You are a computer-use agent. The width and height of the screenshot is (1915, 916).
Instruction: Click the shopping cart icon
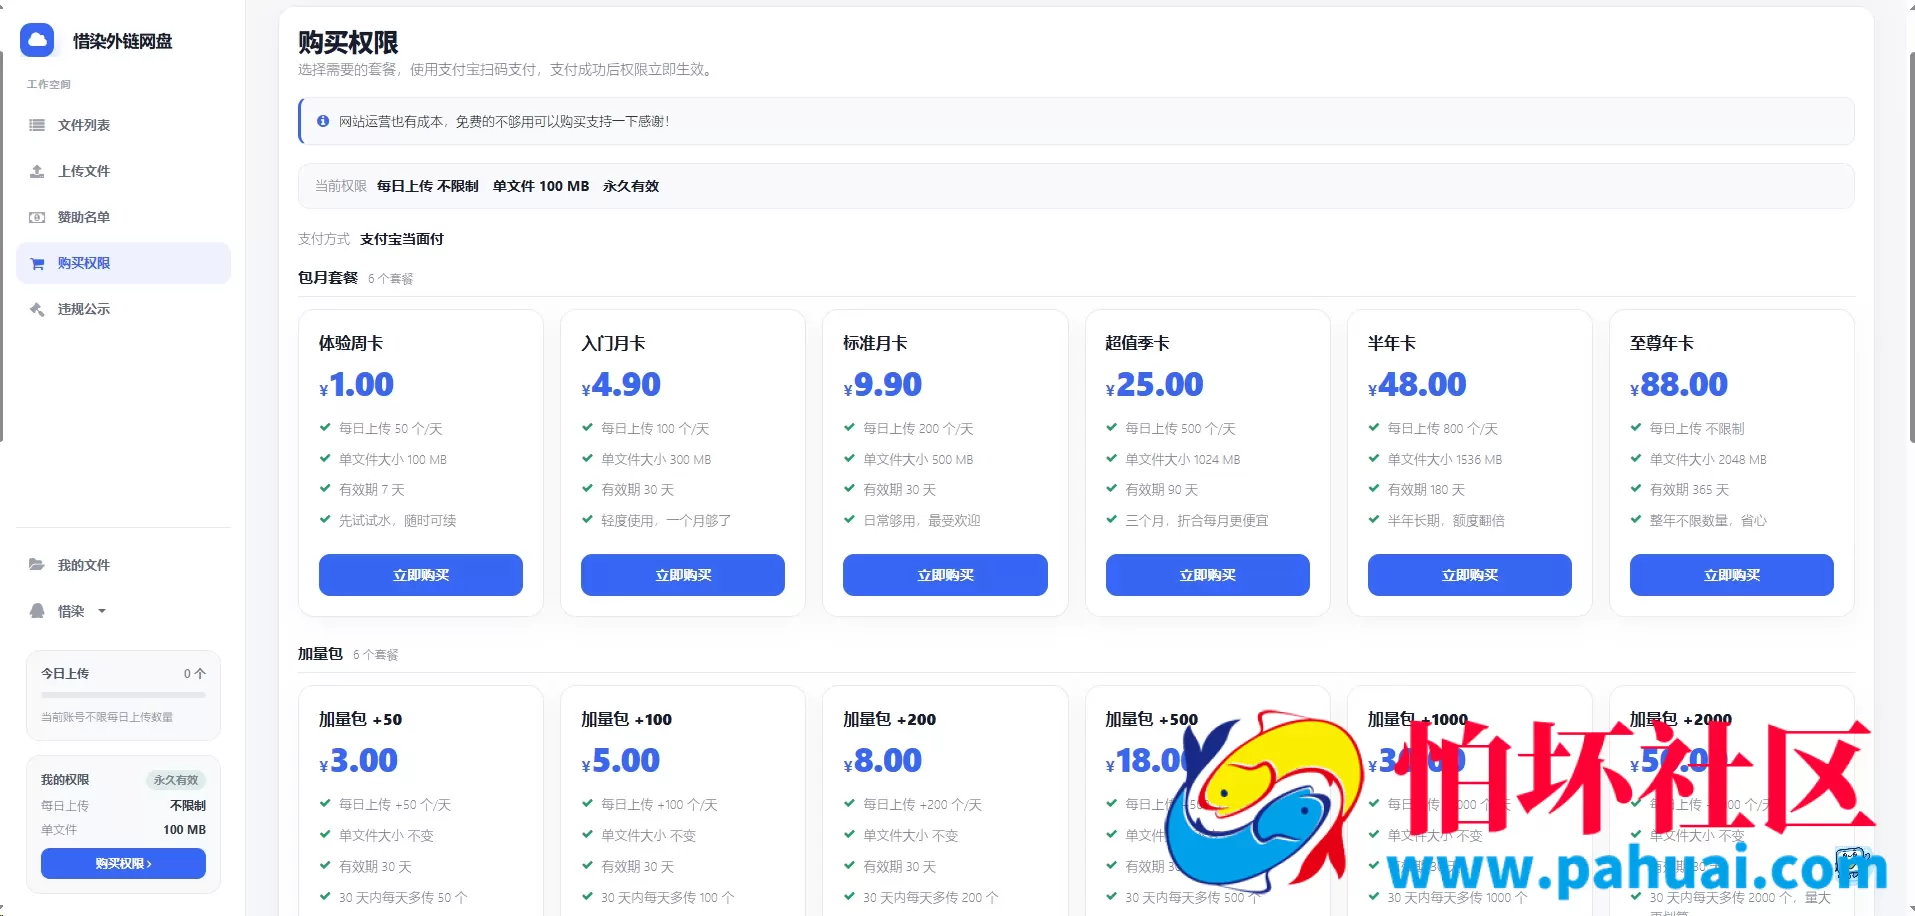(37, 263)
